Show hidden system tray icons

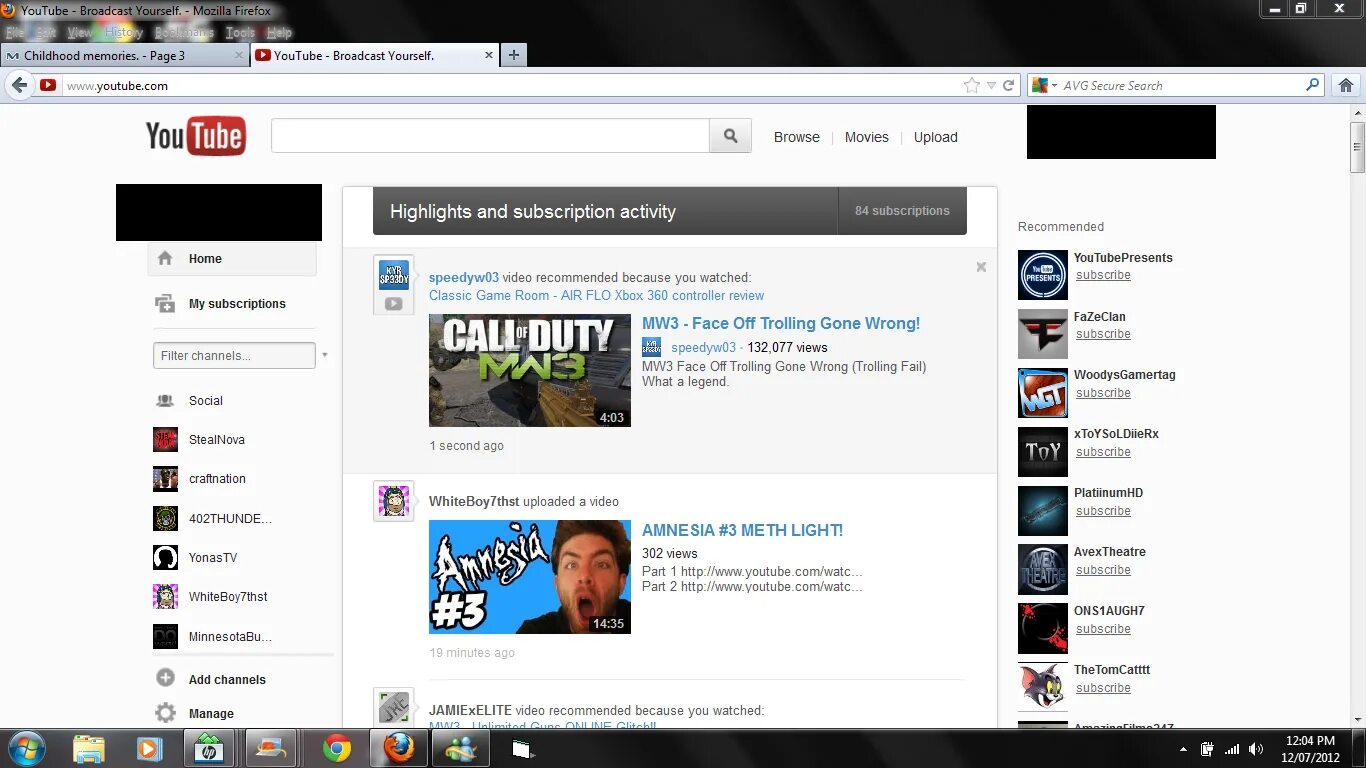point(1183,748)
